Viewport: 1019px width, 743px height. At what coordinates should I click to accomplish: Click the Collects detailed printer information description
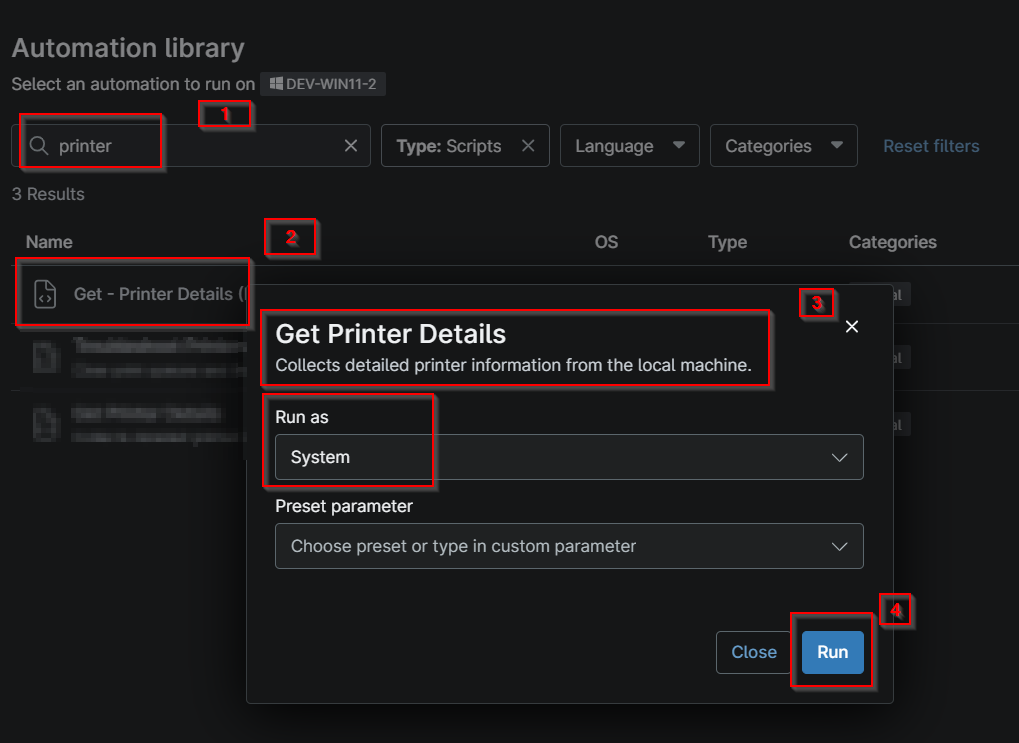[x=513, y=365]
